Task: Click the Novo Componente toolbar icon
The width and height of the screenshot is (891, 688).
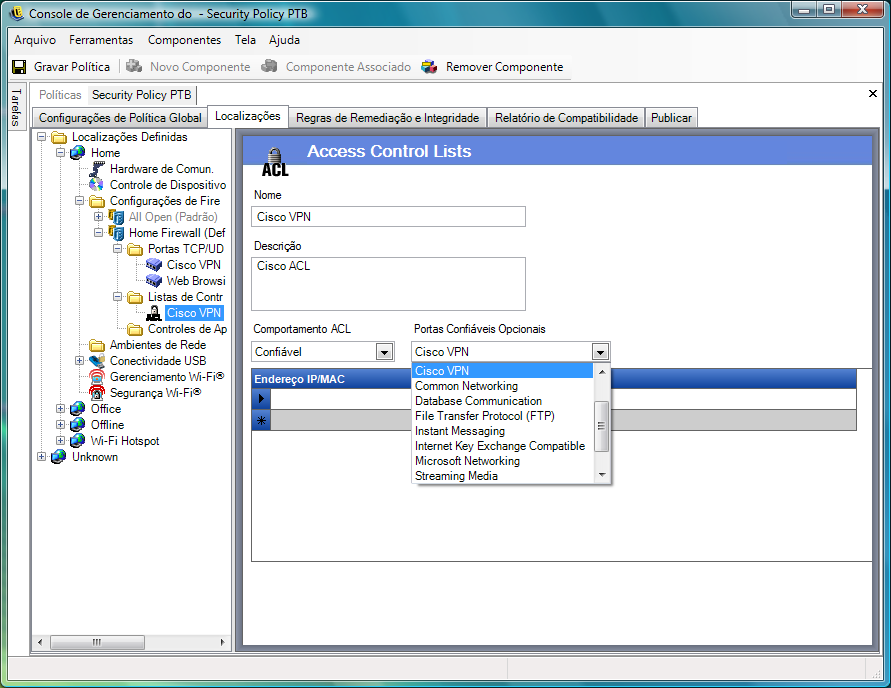Action: [x=134, y=66]
